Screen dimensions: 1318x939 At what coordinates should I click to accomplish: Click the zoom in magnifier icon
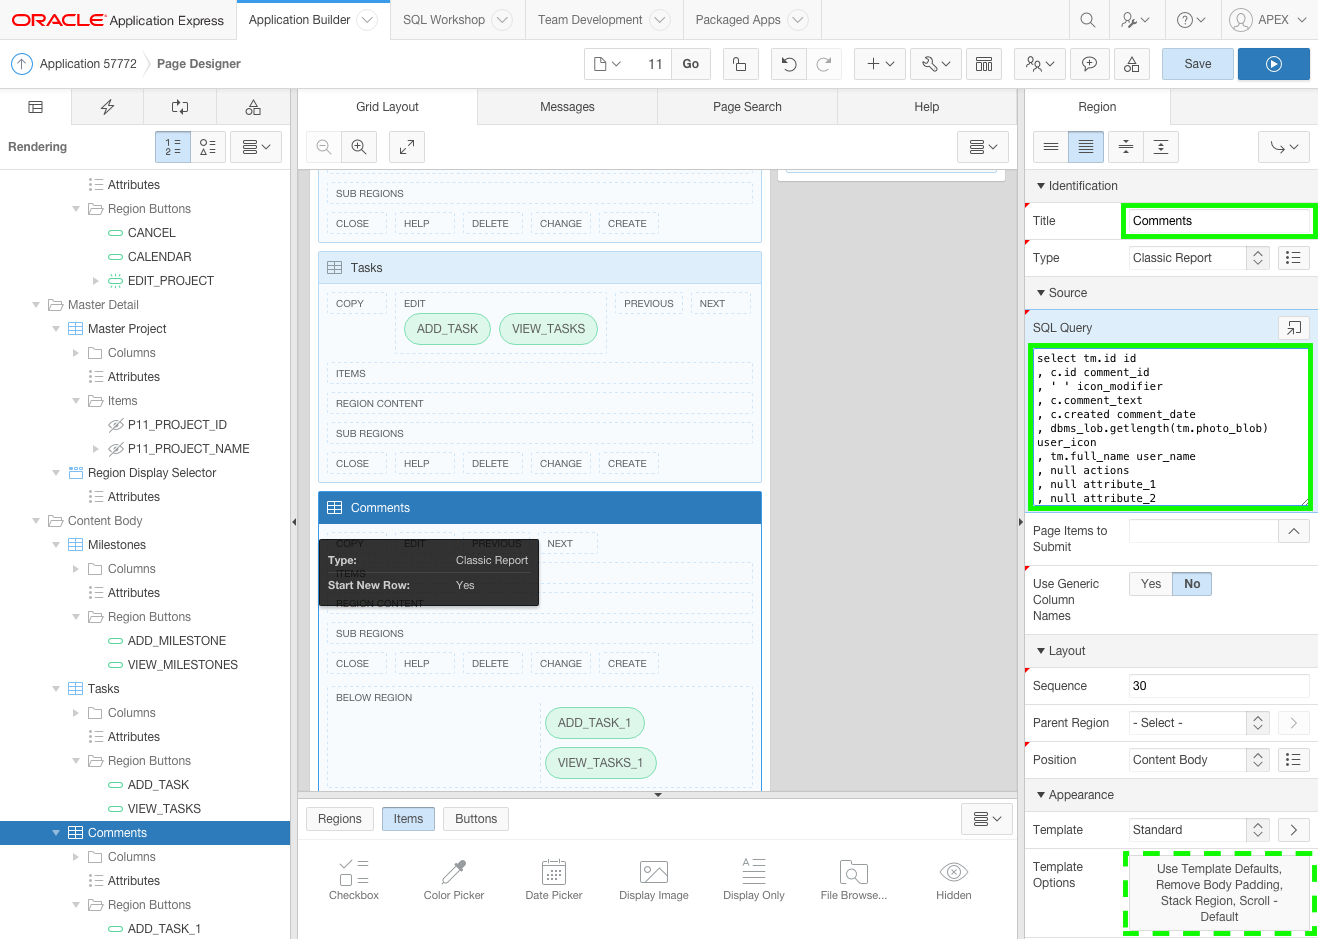coord(359,147)
